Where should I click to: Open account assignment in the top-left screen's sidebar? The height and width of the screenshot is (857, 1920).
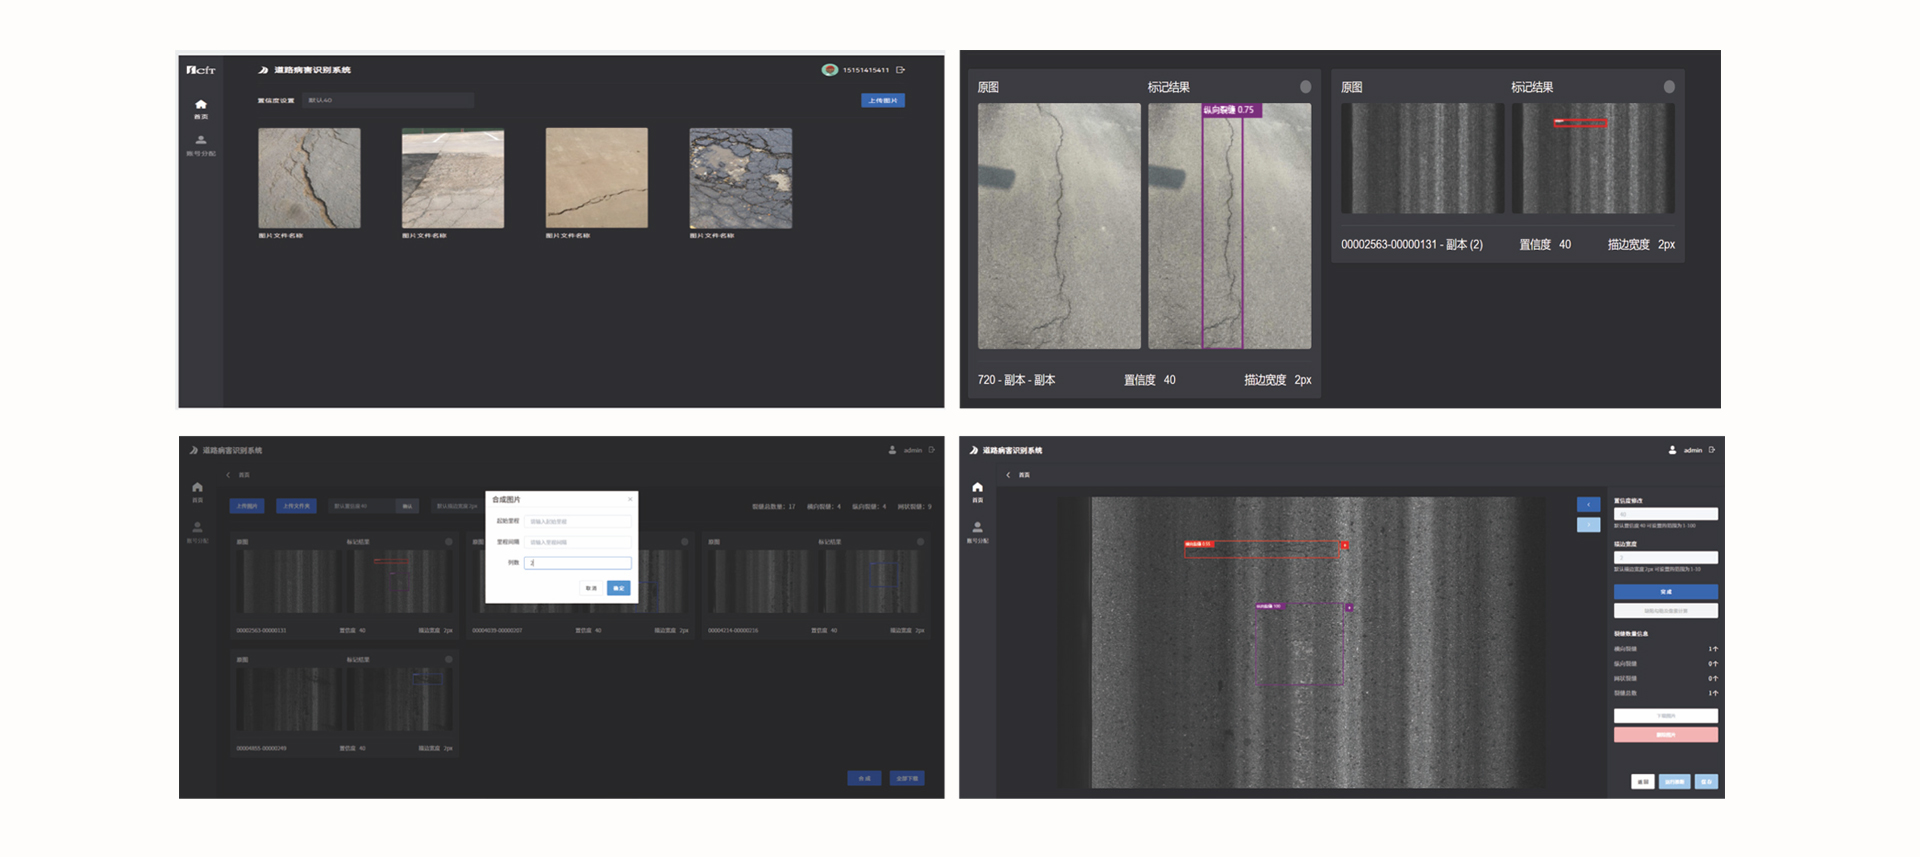[201, 141]
